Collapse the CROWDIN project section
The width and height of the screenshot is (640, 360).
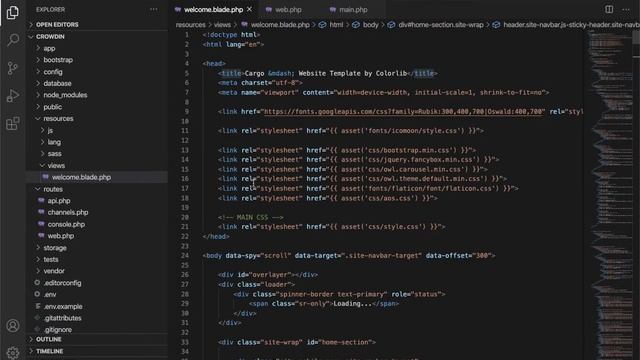pos(50,36)
